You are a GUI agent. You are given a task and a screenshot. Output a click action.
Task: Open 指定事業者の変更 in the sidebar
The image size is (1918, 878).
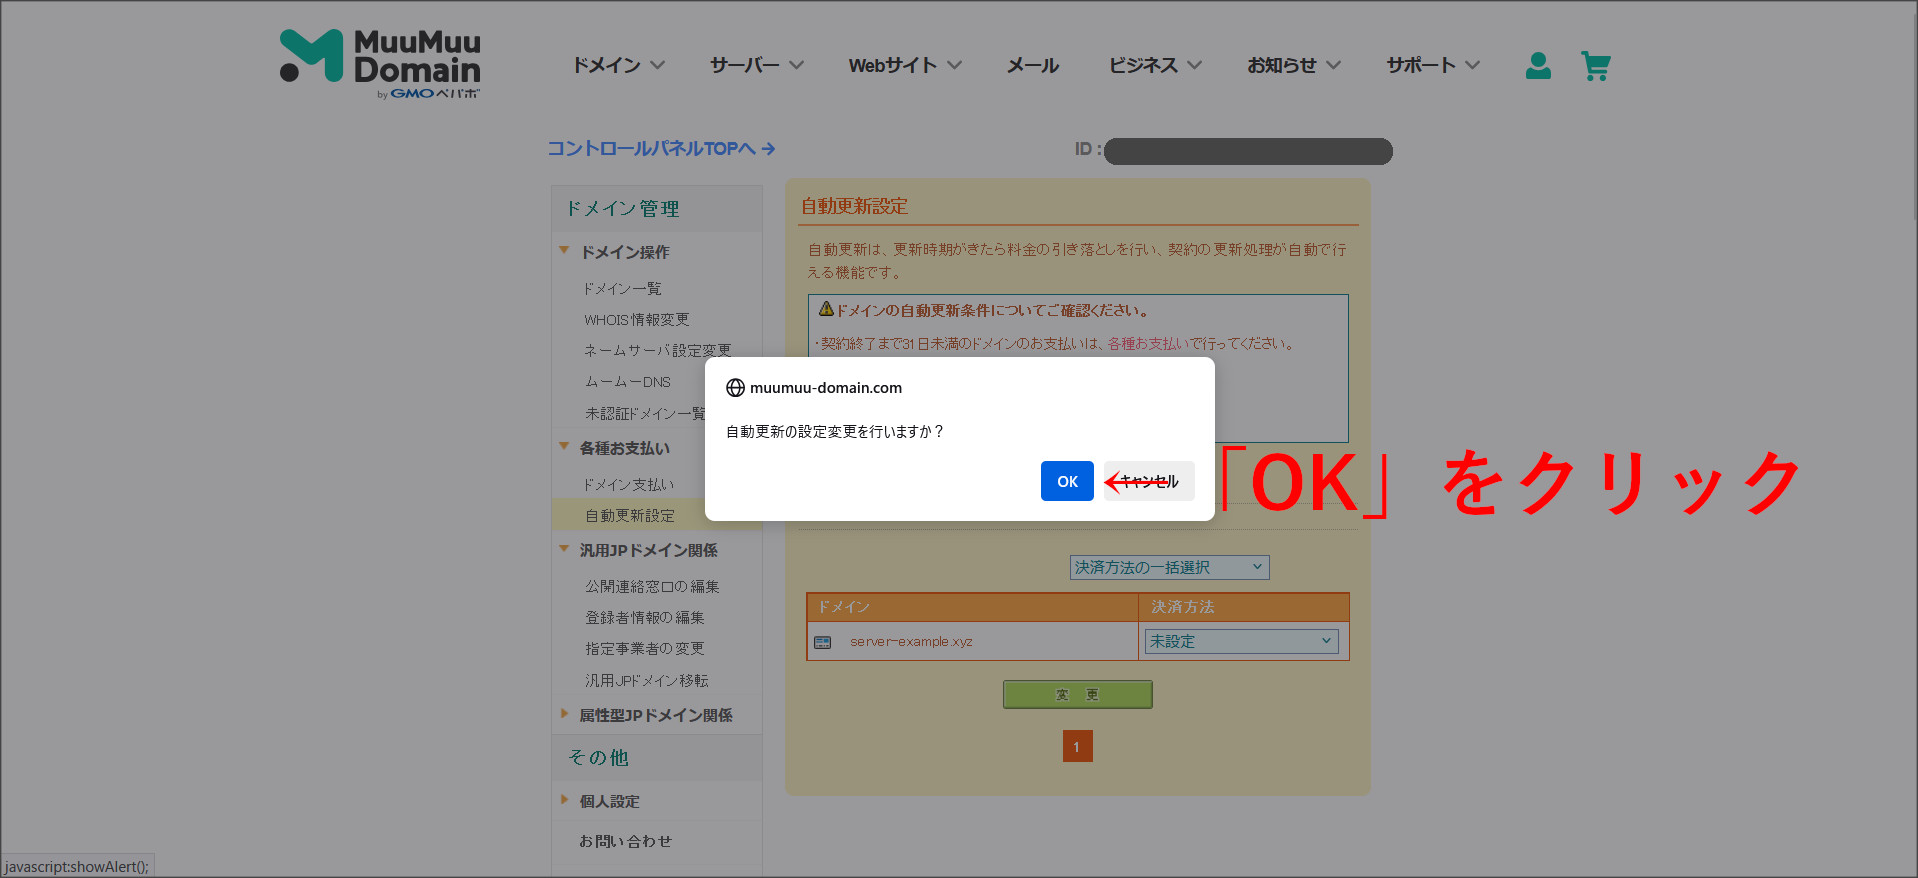tap(645, 648)
